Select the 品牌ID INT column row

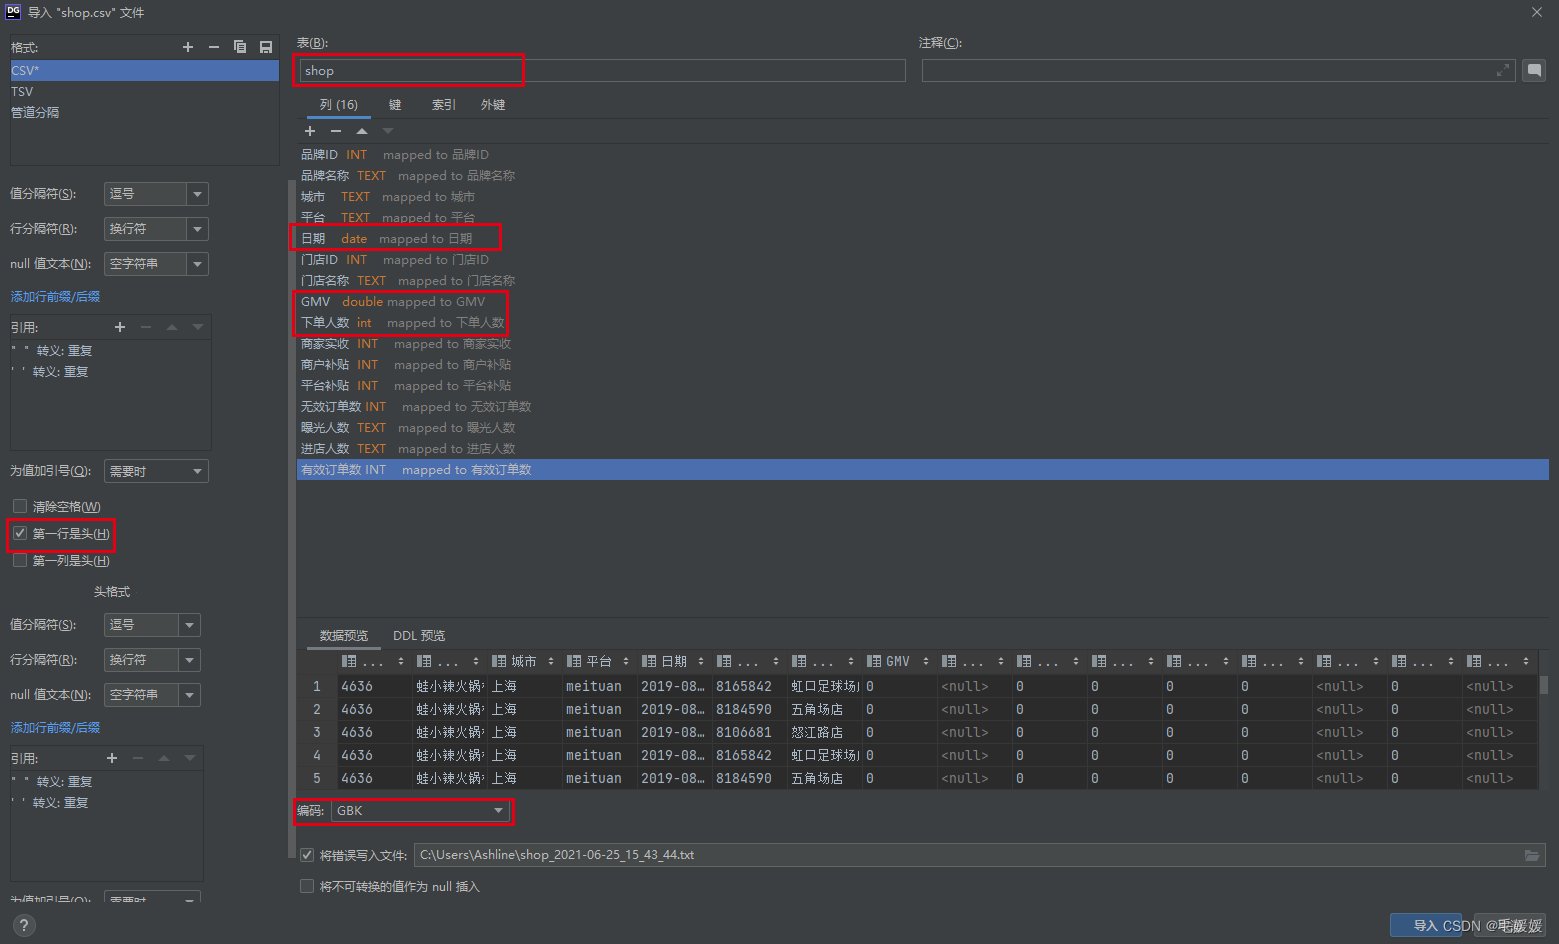point(923,155)
